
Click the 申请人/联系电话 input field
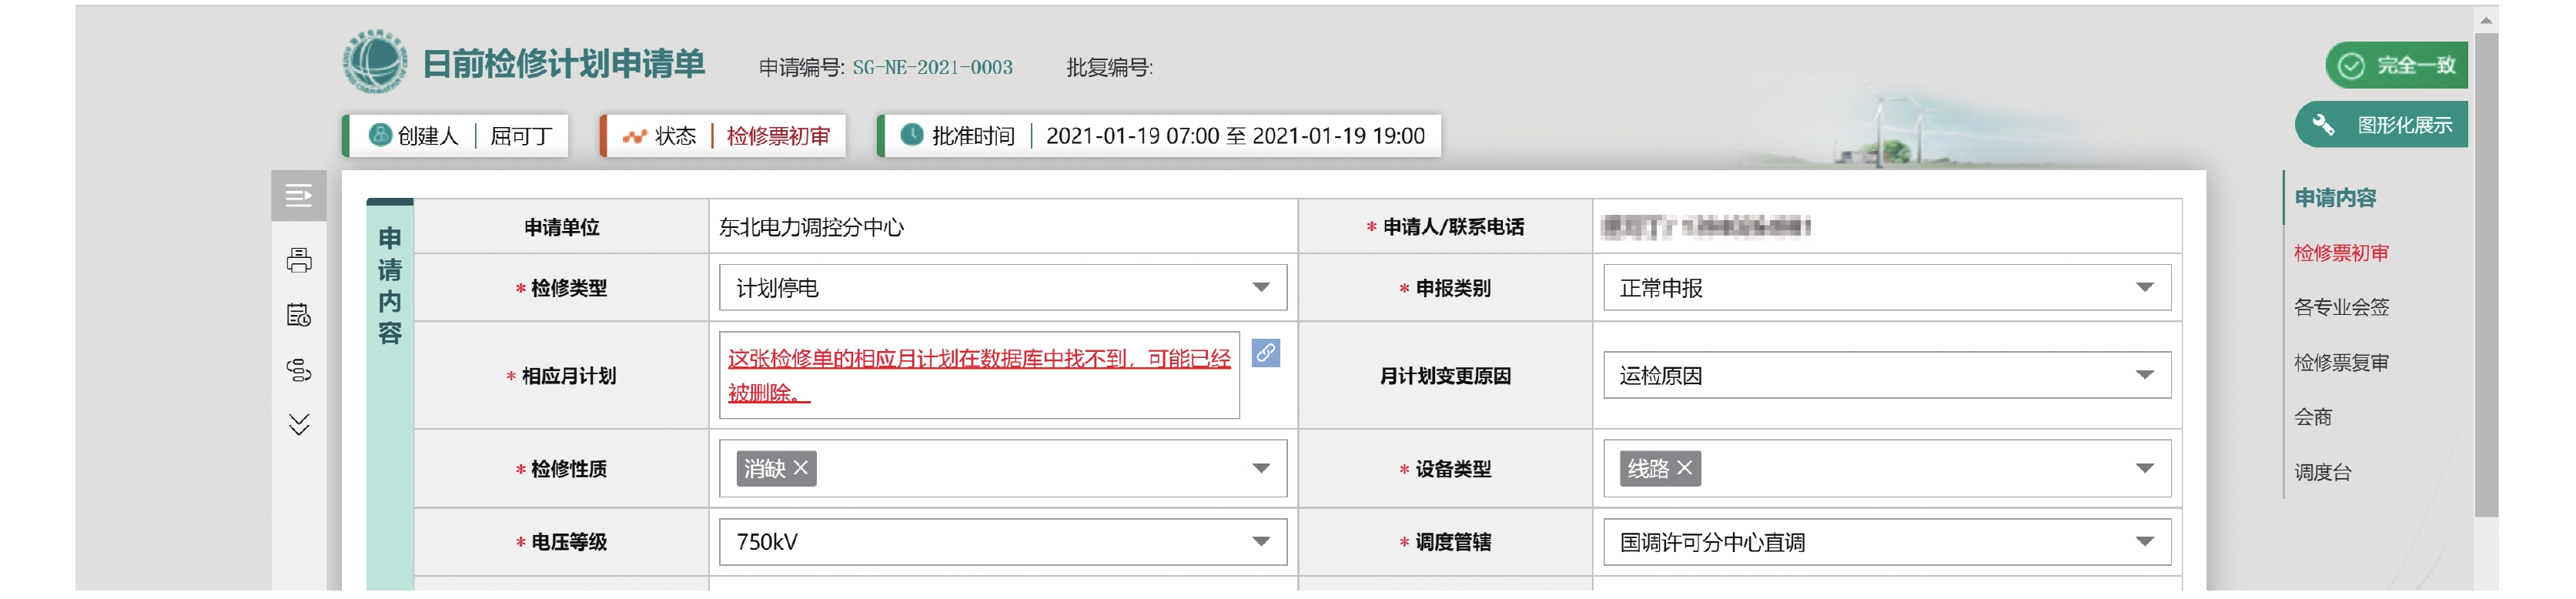pos(1886,227)
